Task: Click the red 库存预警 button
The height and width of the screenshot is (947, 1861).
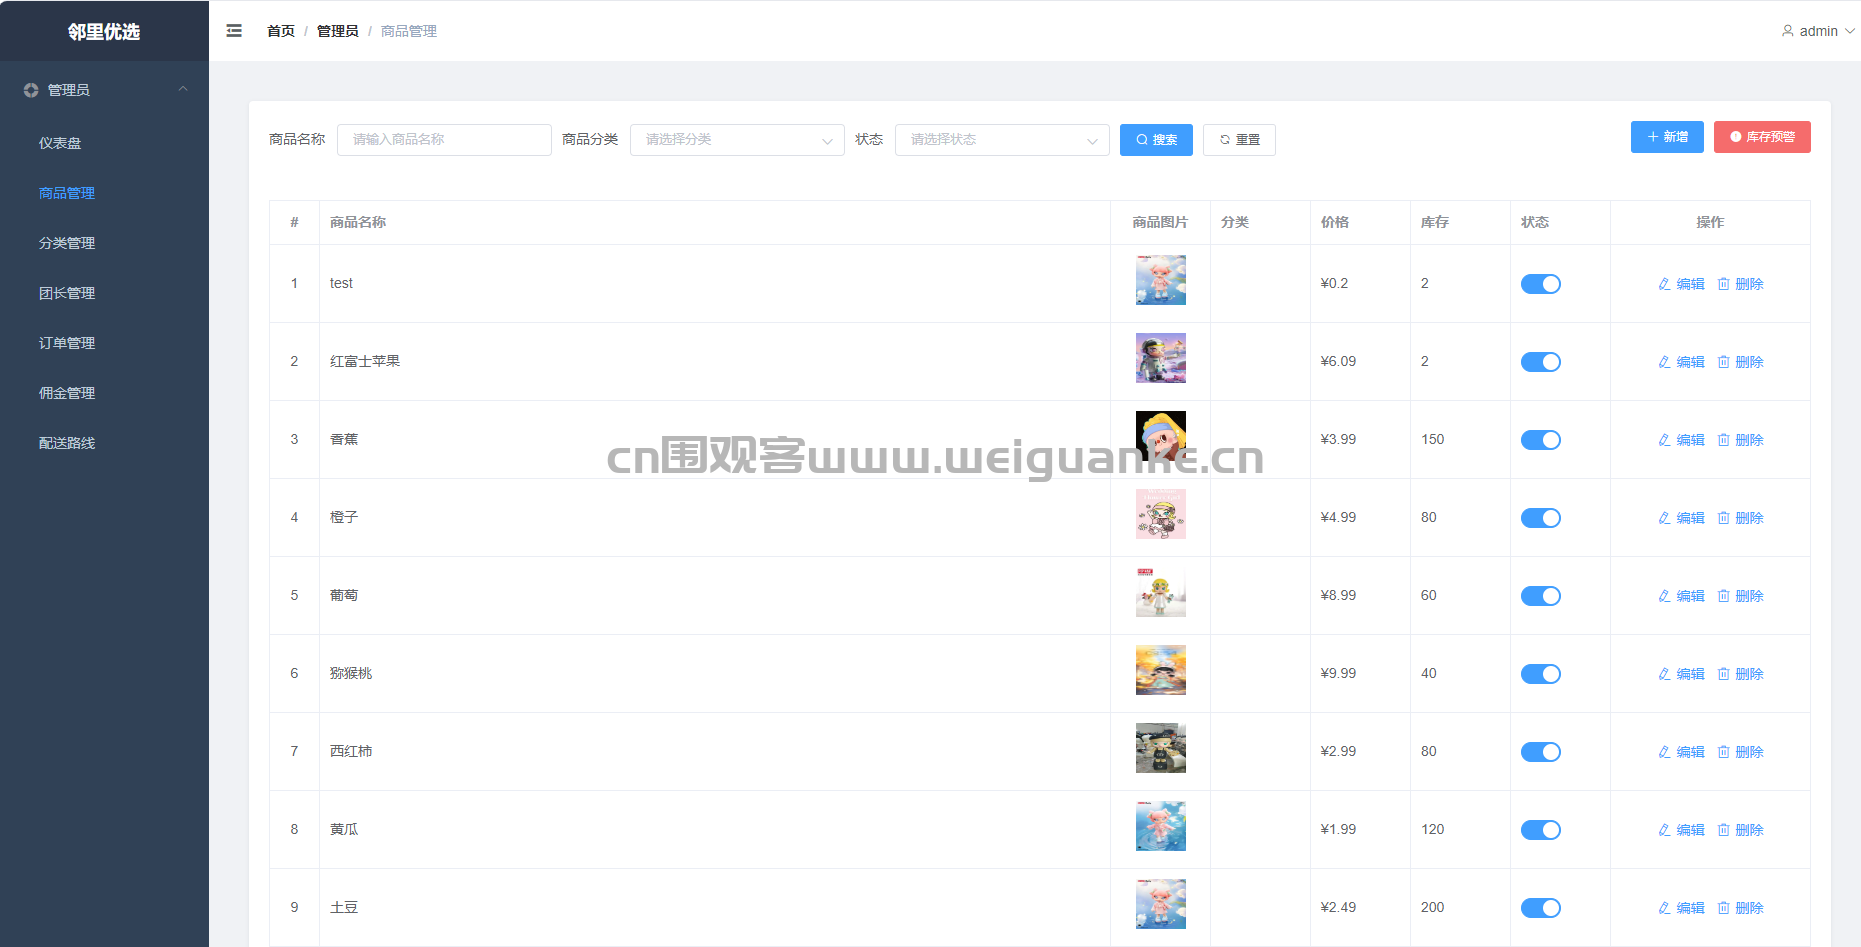Action: click(x=1761, y=137)
